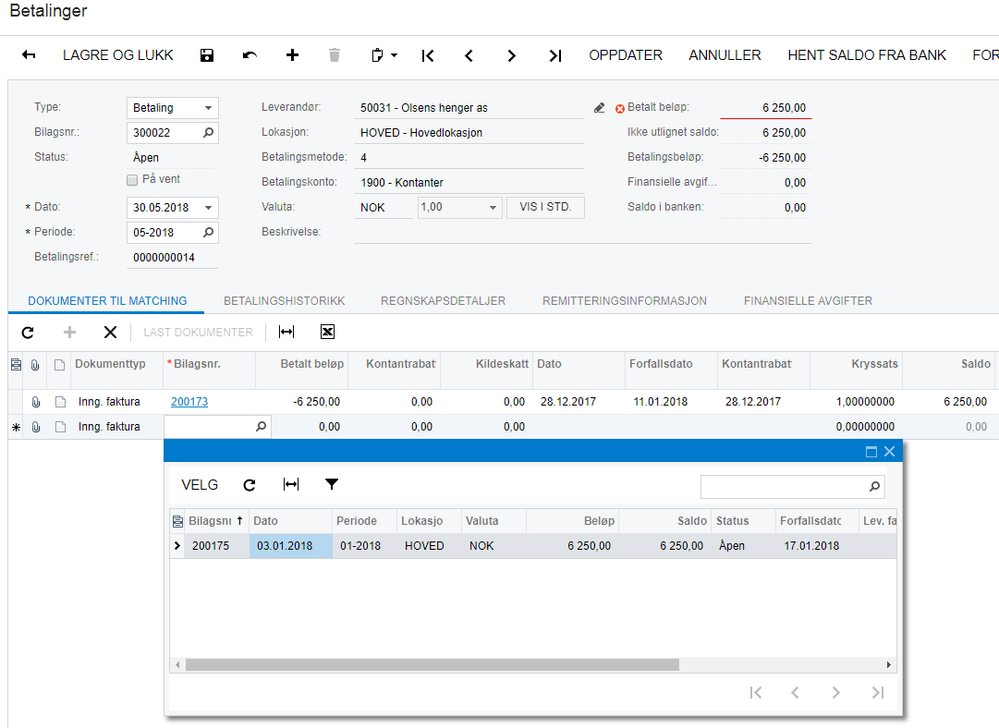This screenshot has width=999, height=728.
Task: Click the save disk icon
Action: coord(206,55)
